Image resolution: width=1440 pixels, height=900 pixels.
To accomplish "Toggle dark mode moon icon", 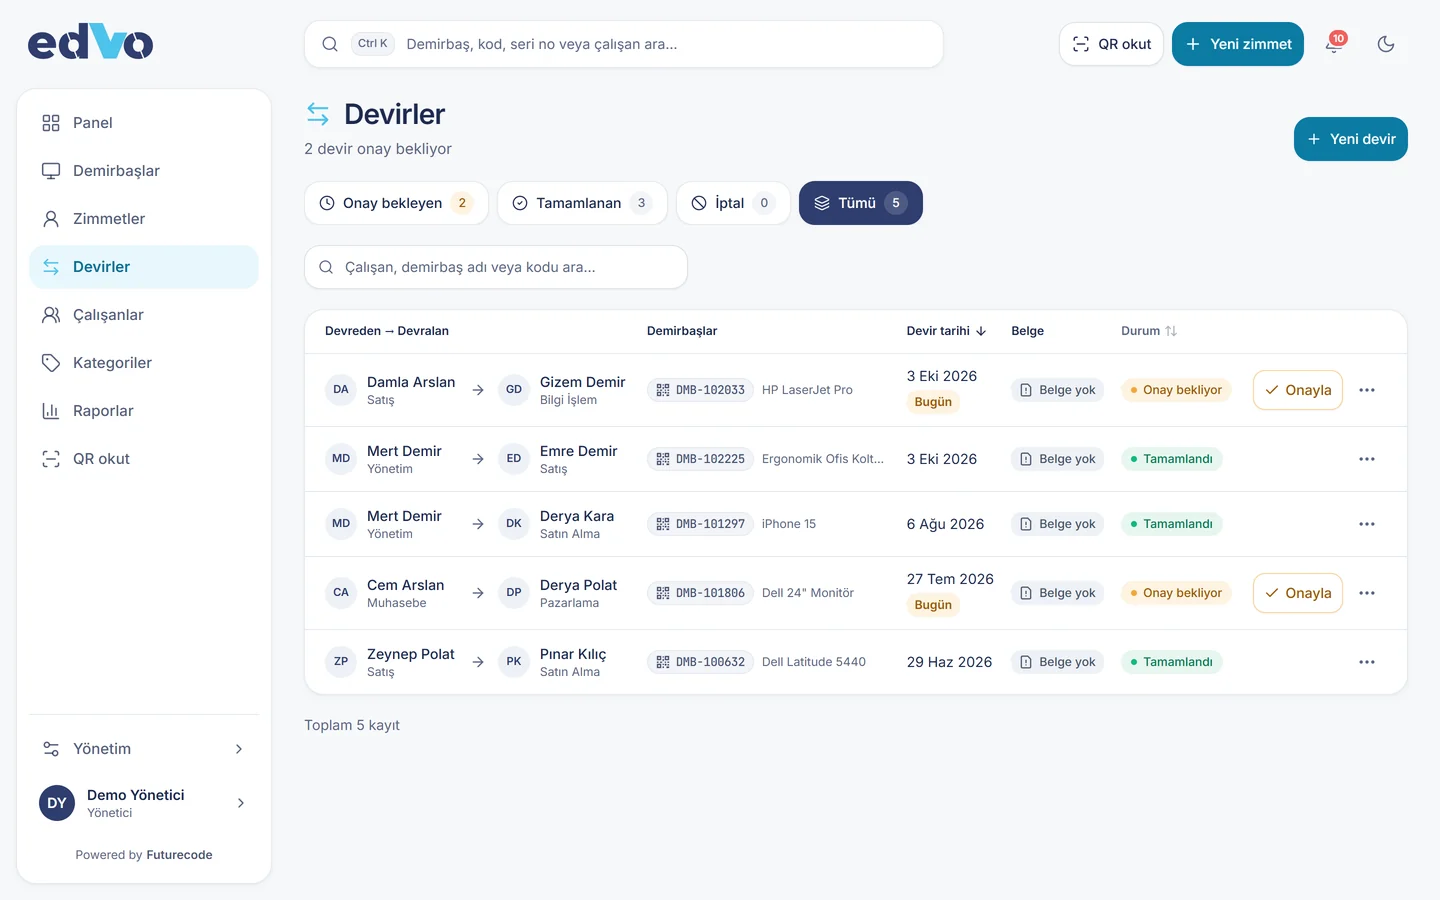I will (1386, 44).
